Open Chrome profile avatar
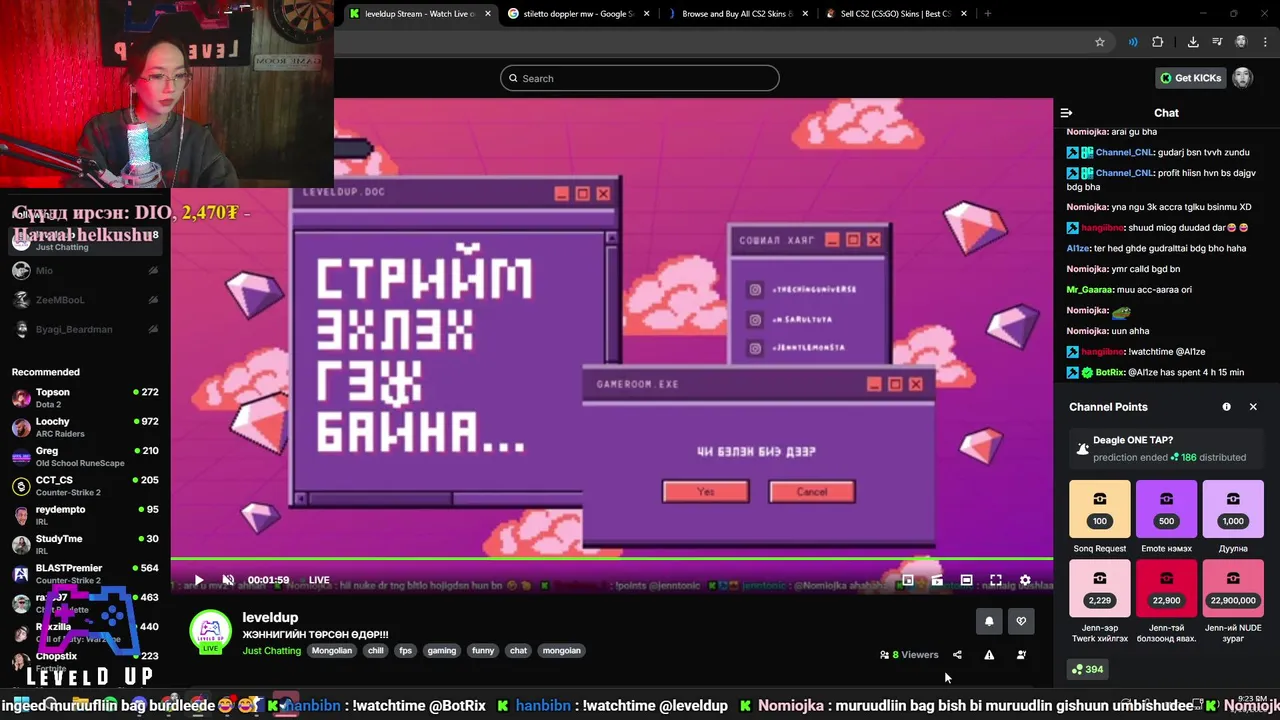The height and width of the screenshot is (720, 1280). [1241, 42]
